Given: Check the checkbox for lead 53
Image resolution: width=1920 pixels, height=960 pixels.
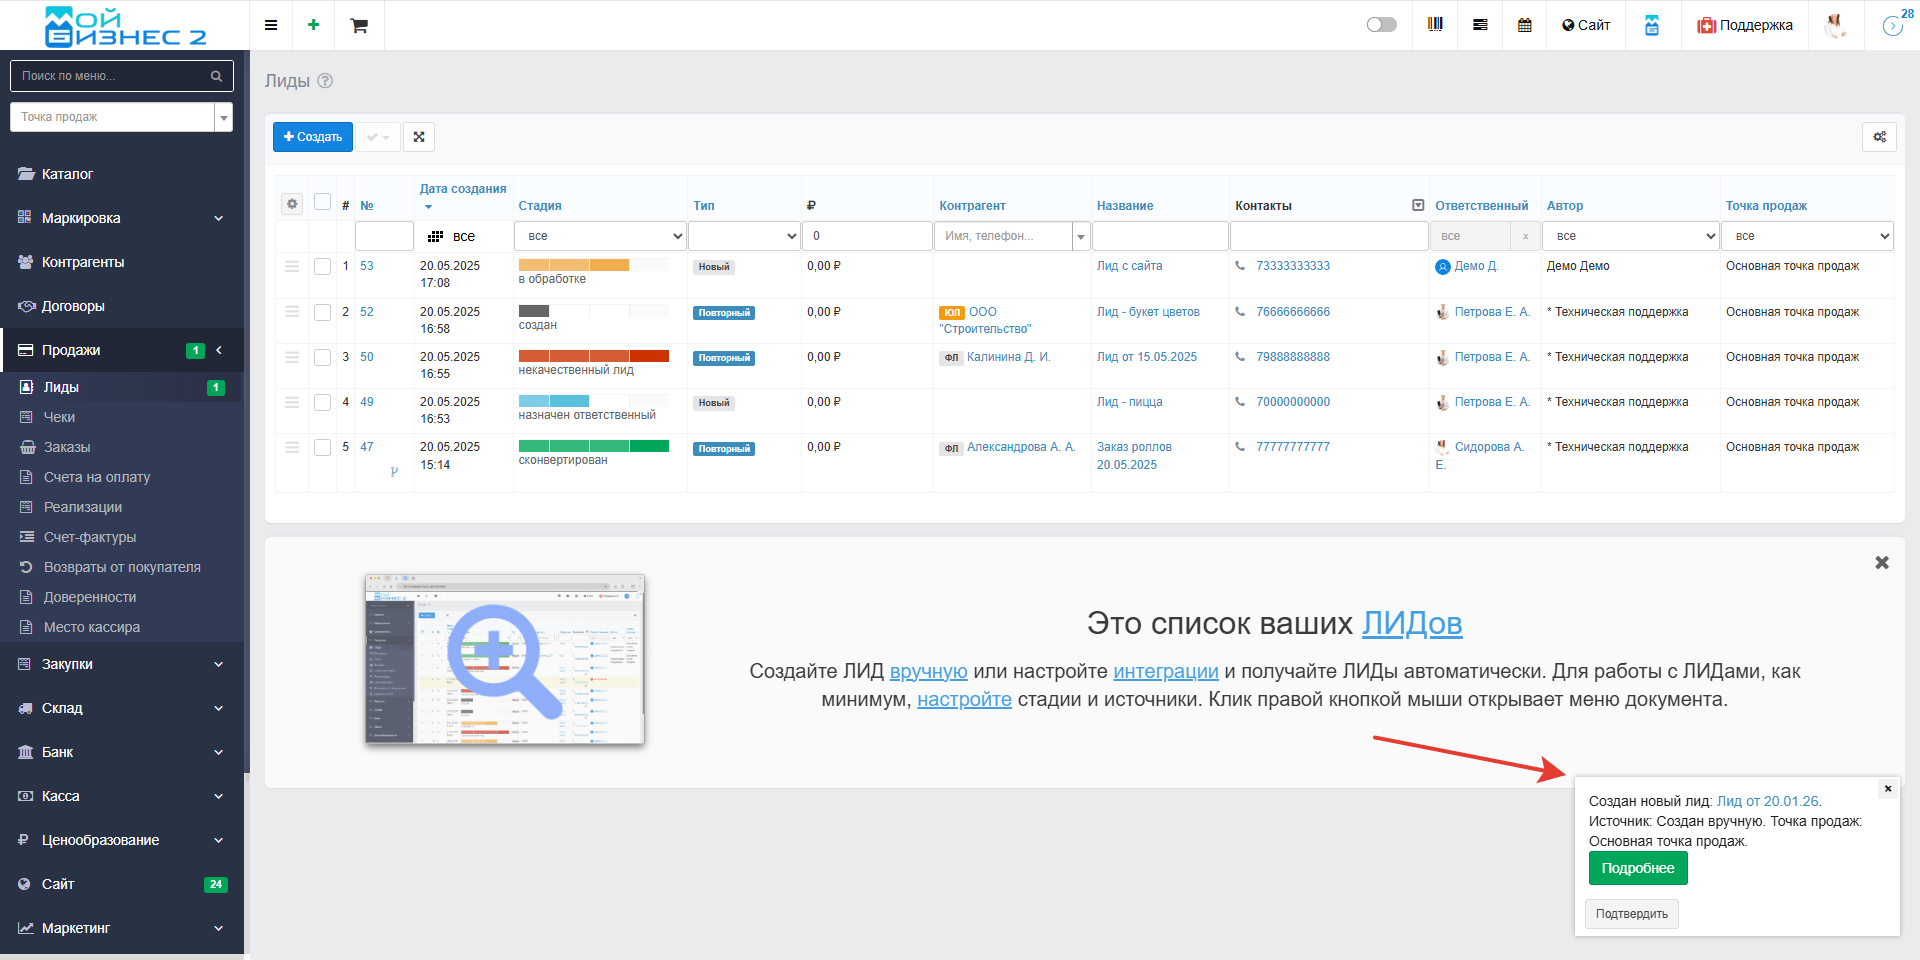Looking at the screenshot, I should tap(322, 267).
